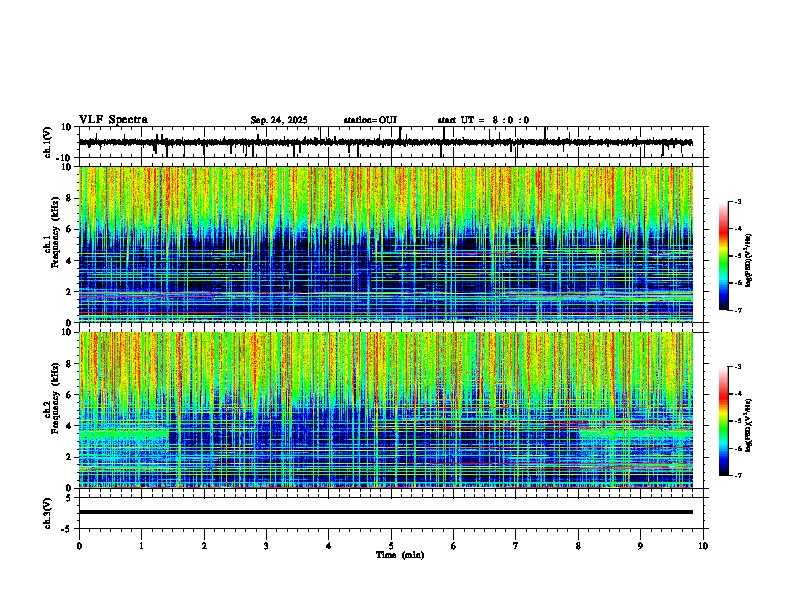792x612 pixels.
Task: Click the time axis tick label "9"
Action: tap(640, 546)
